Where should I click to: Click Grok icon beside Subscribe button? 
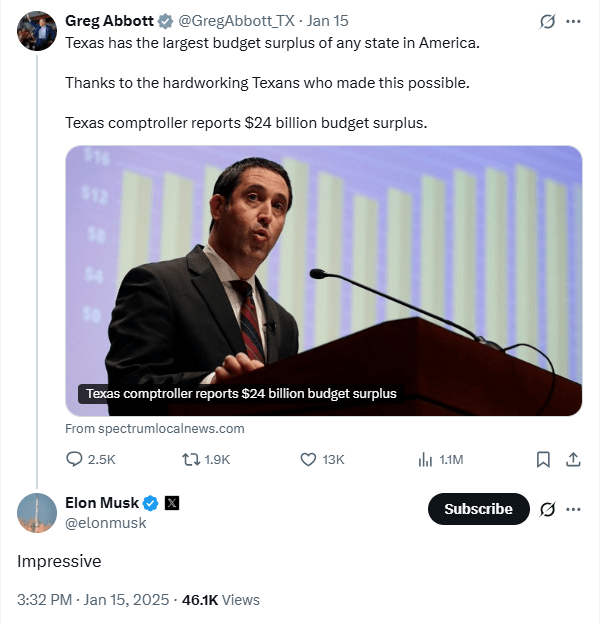[x=547, y=509]
